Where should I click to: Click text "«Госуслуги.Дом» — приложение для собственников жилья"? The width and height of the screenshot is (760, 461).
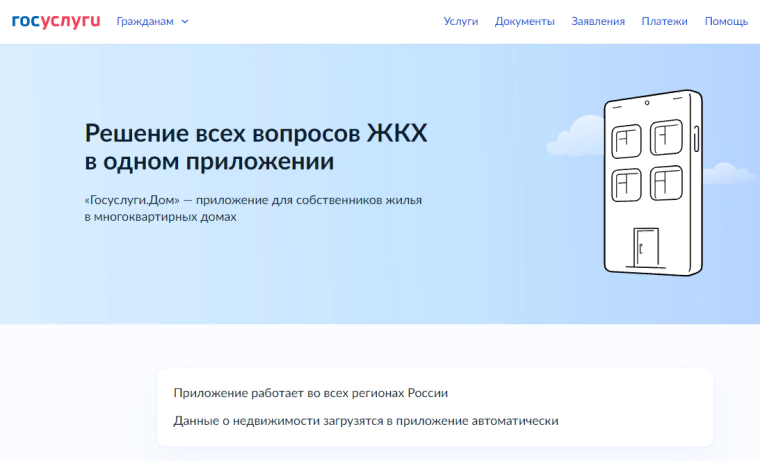[253, 200]
